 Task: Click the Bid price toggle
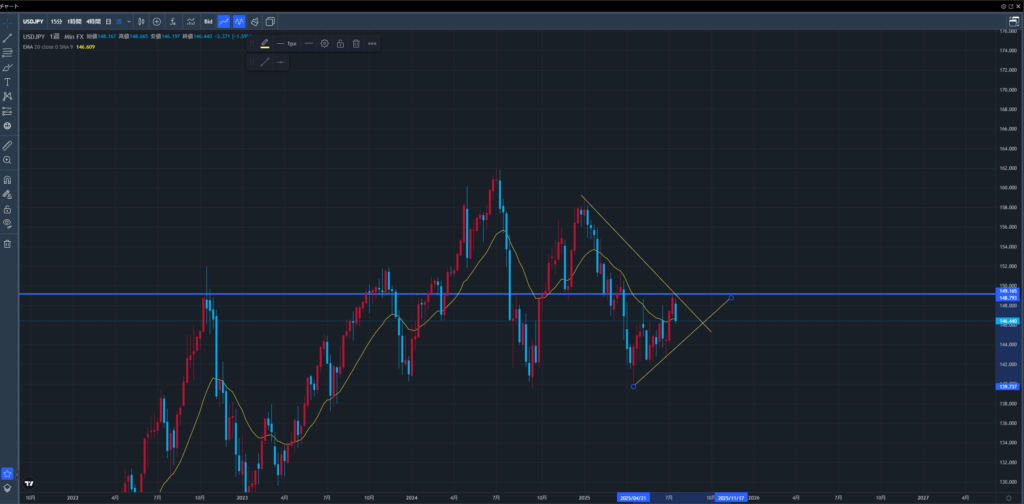[x=208, y=22]
